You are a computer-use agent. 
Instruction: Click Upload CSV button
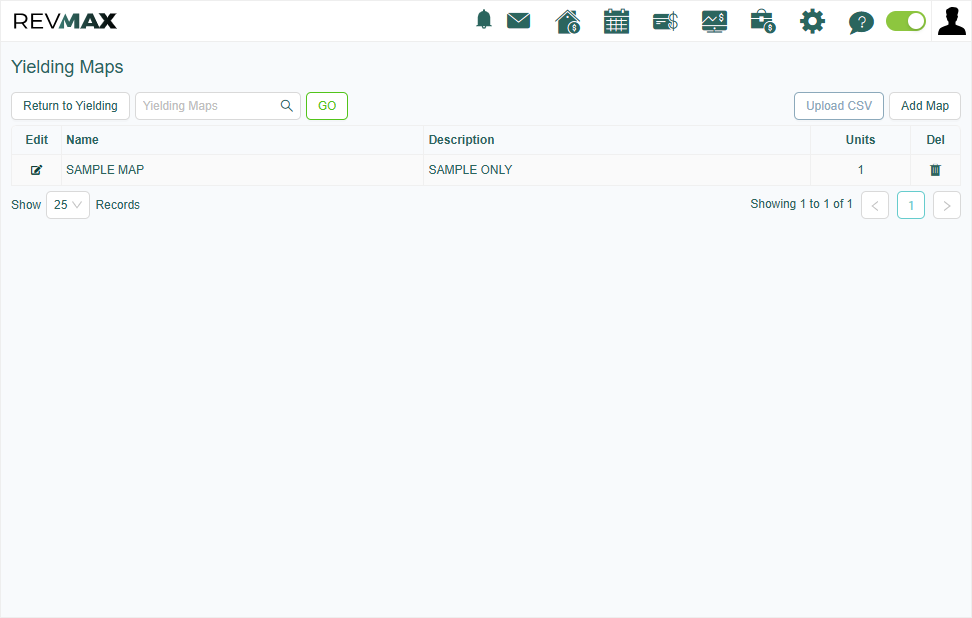(839, 106)
